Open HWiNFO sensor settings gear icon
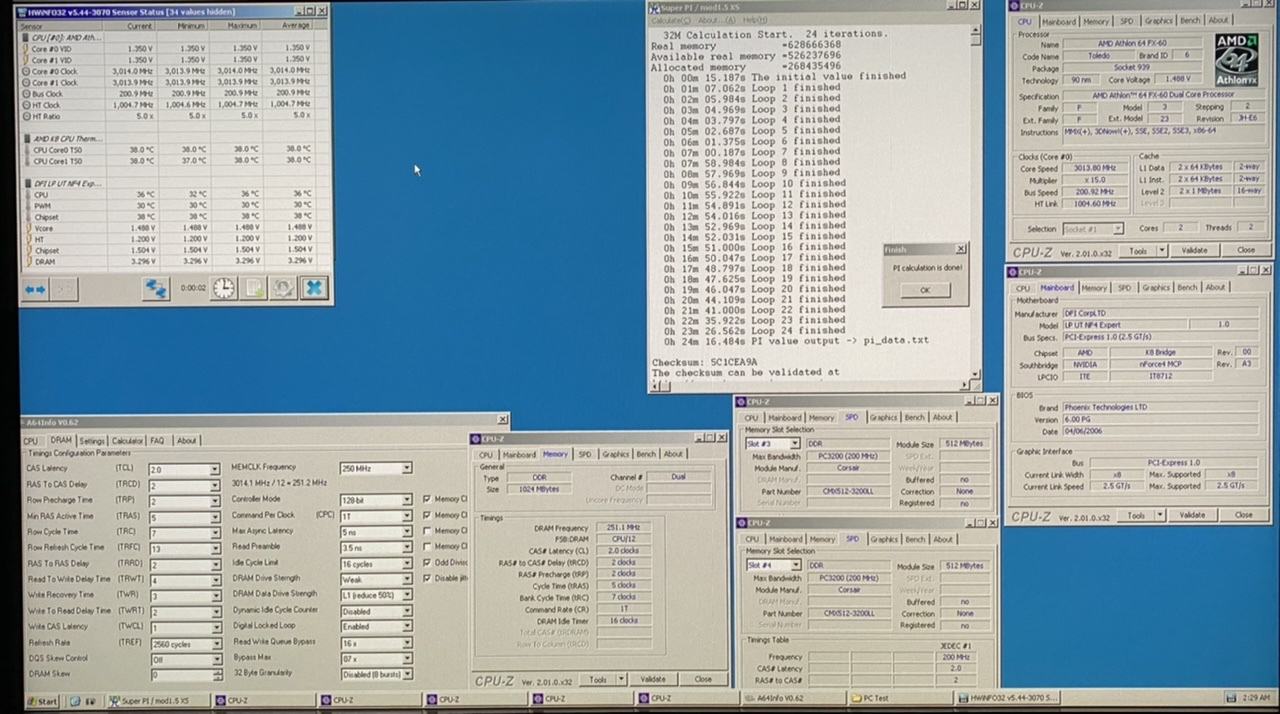 click(x=284, y=288)
